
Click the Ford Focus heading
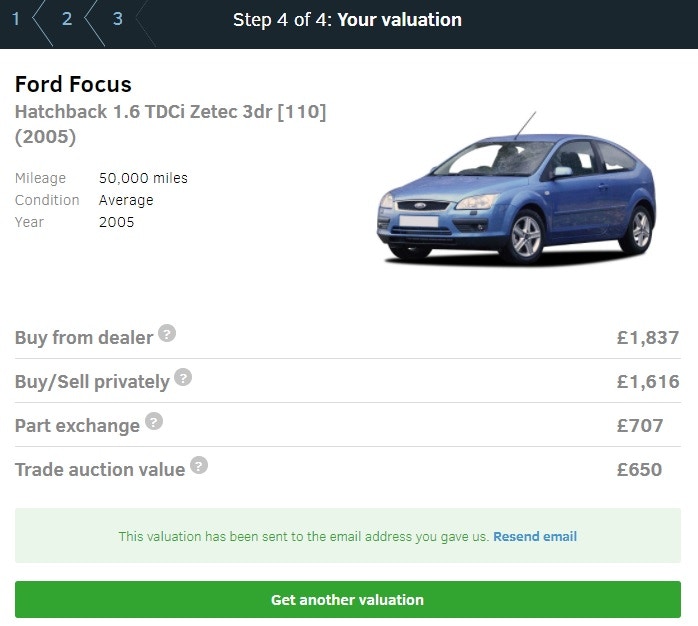(x=73, y=84)
